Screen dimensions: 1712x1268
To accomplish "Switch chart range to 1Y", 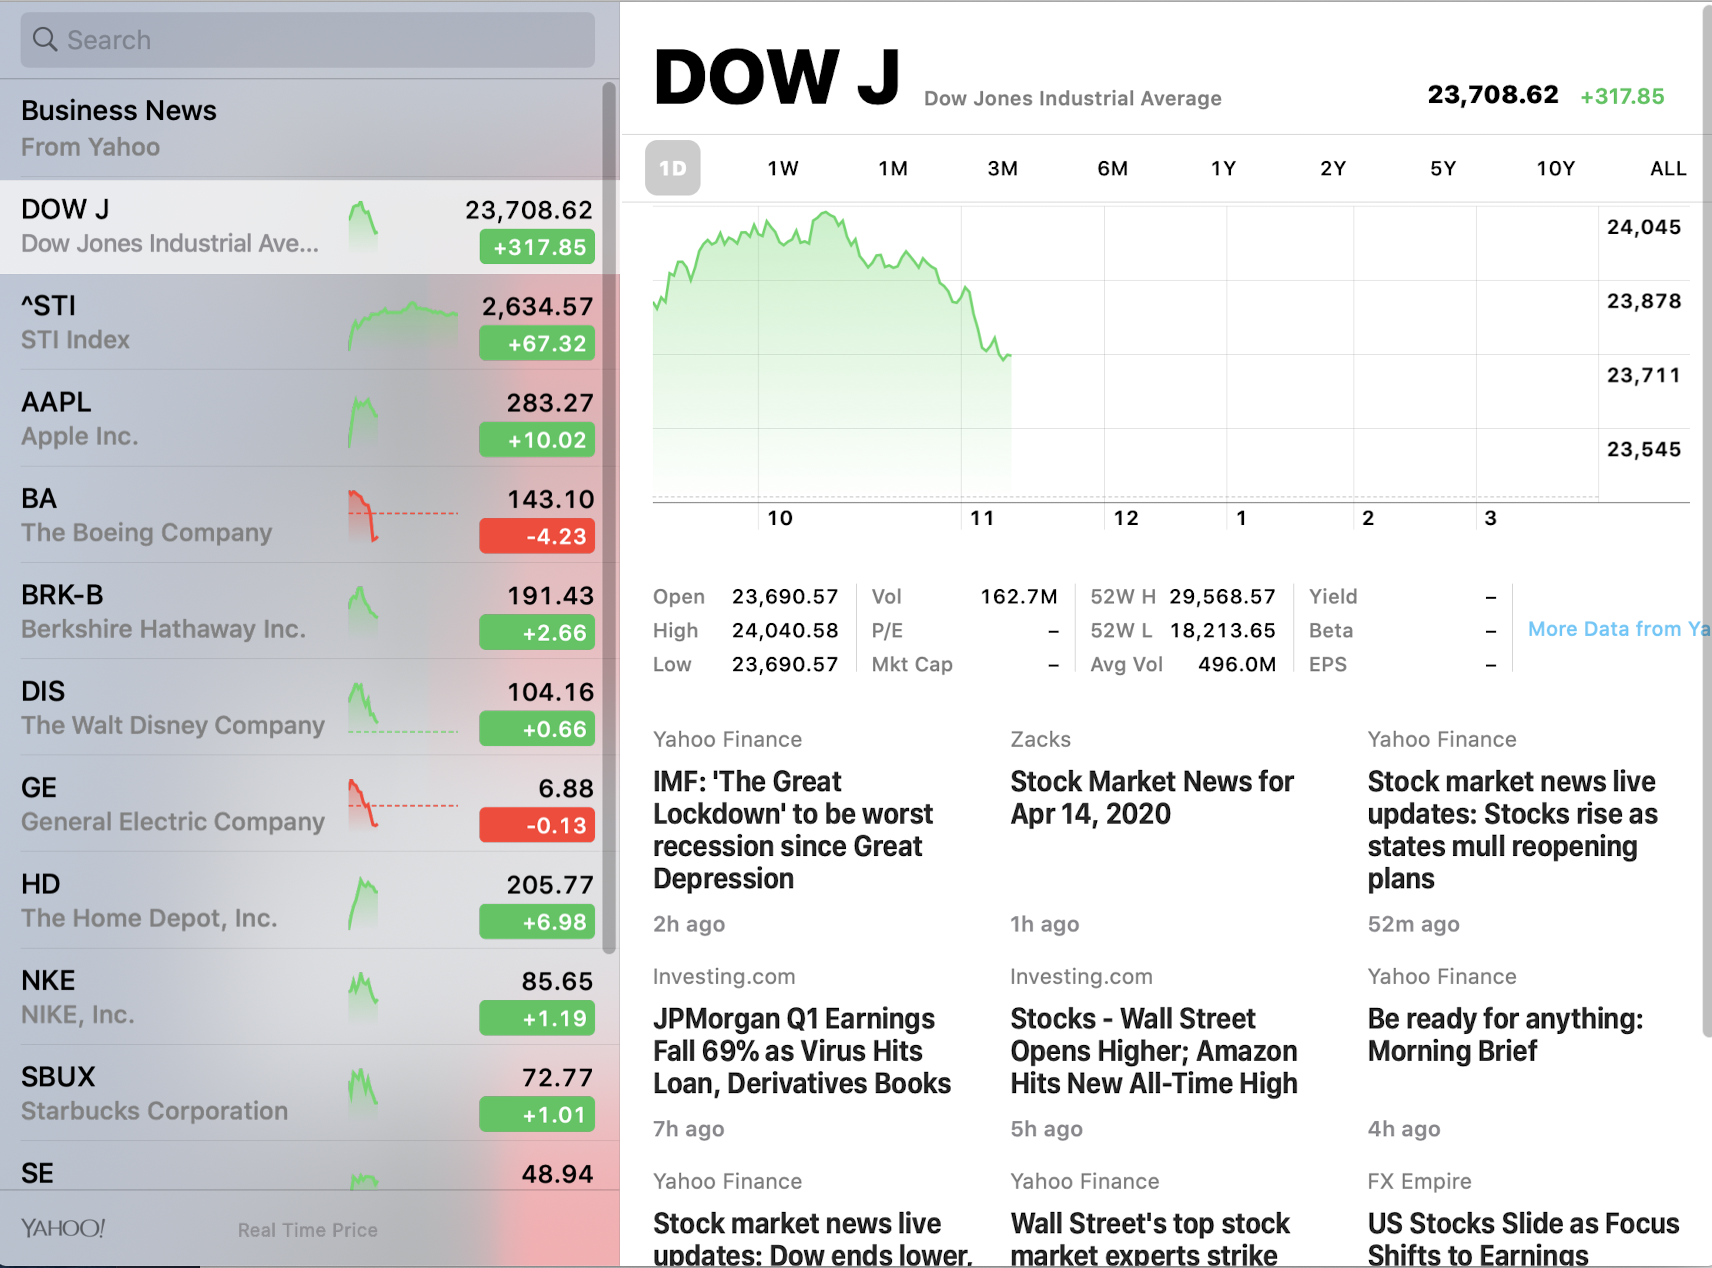I will coord(1223,168).
